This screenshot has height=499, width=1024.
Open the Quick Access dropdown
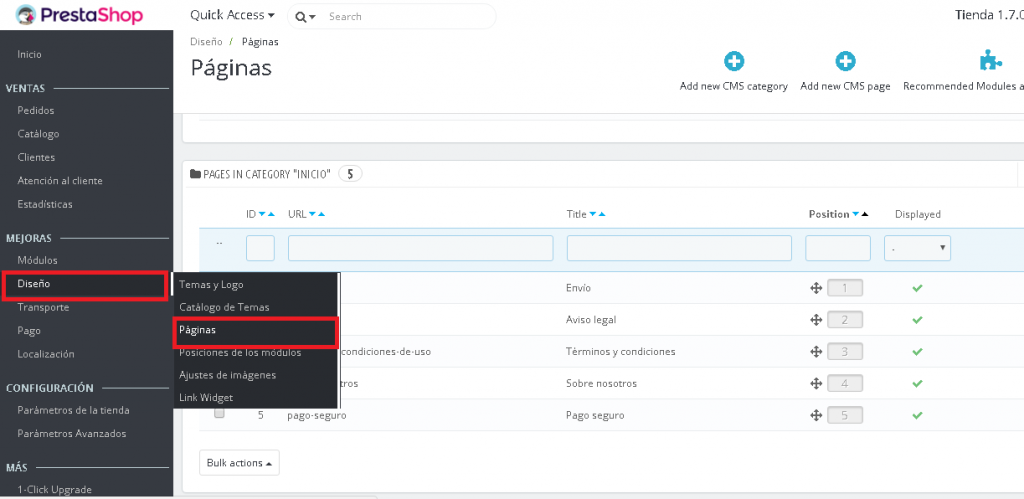232,16
